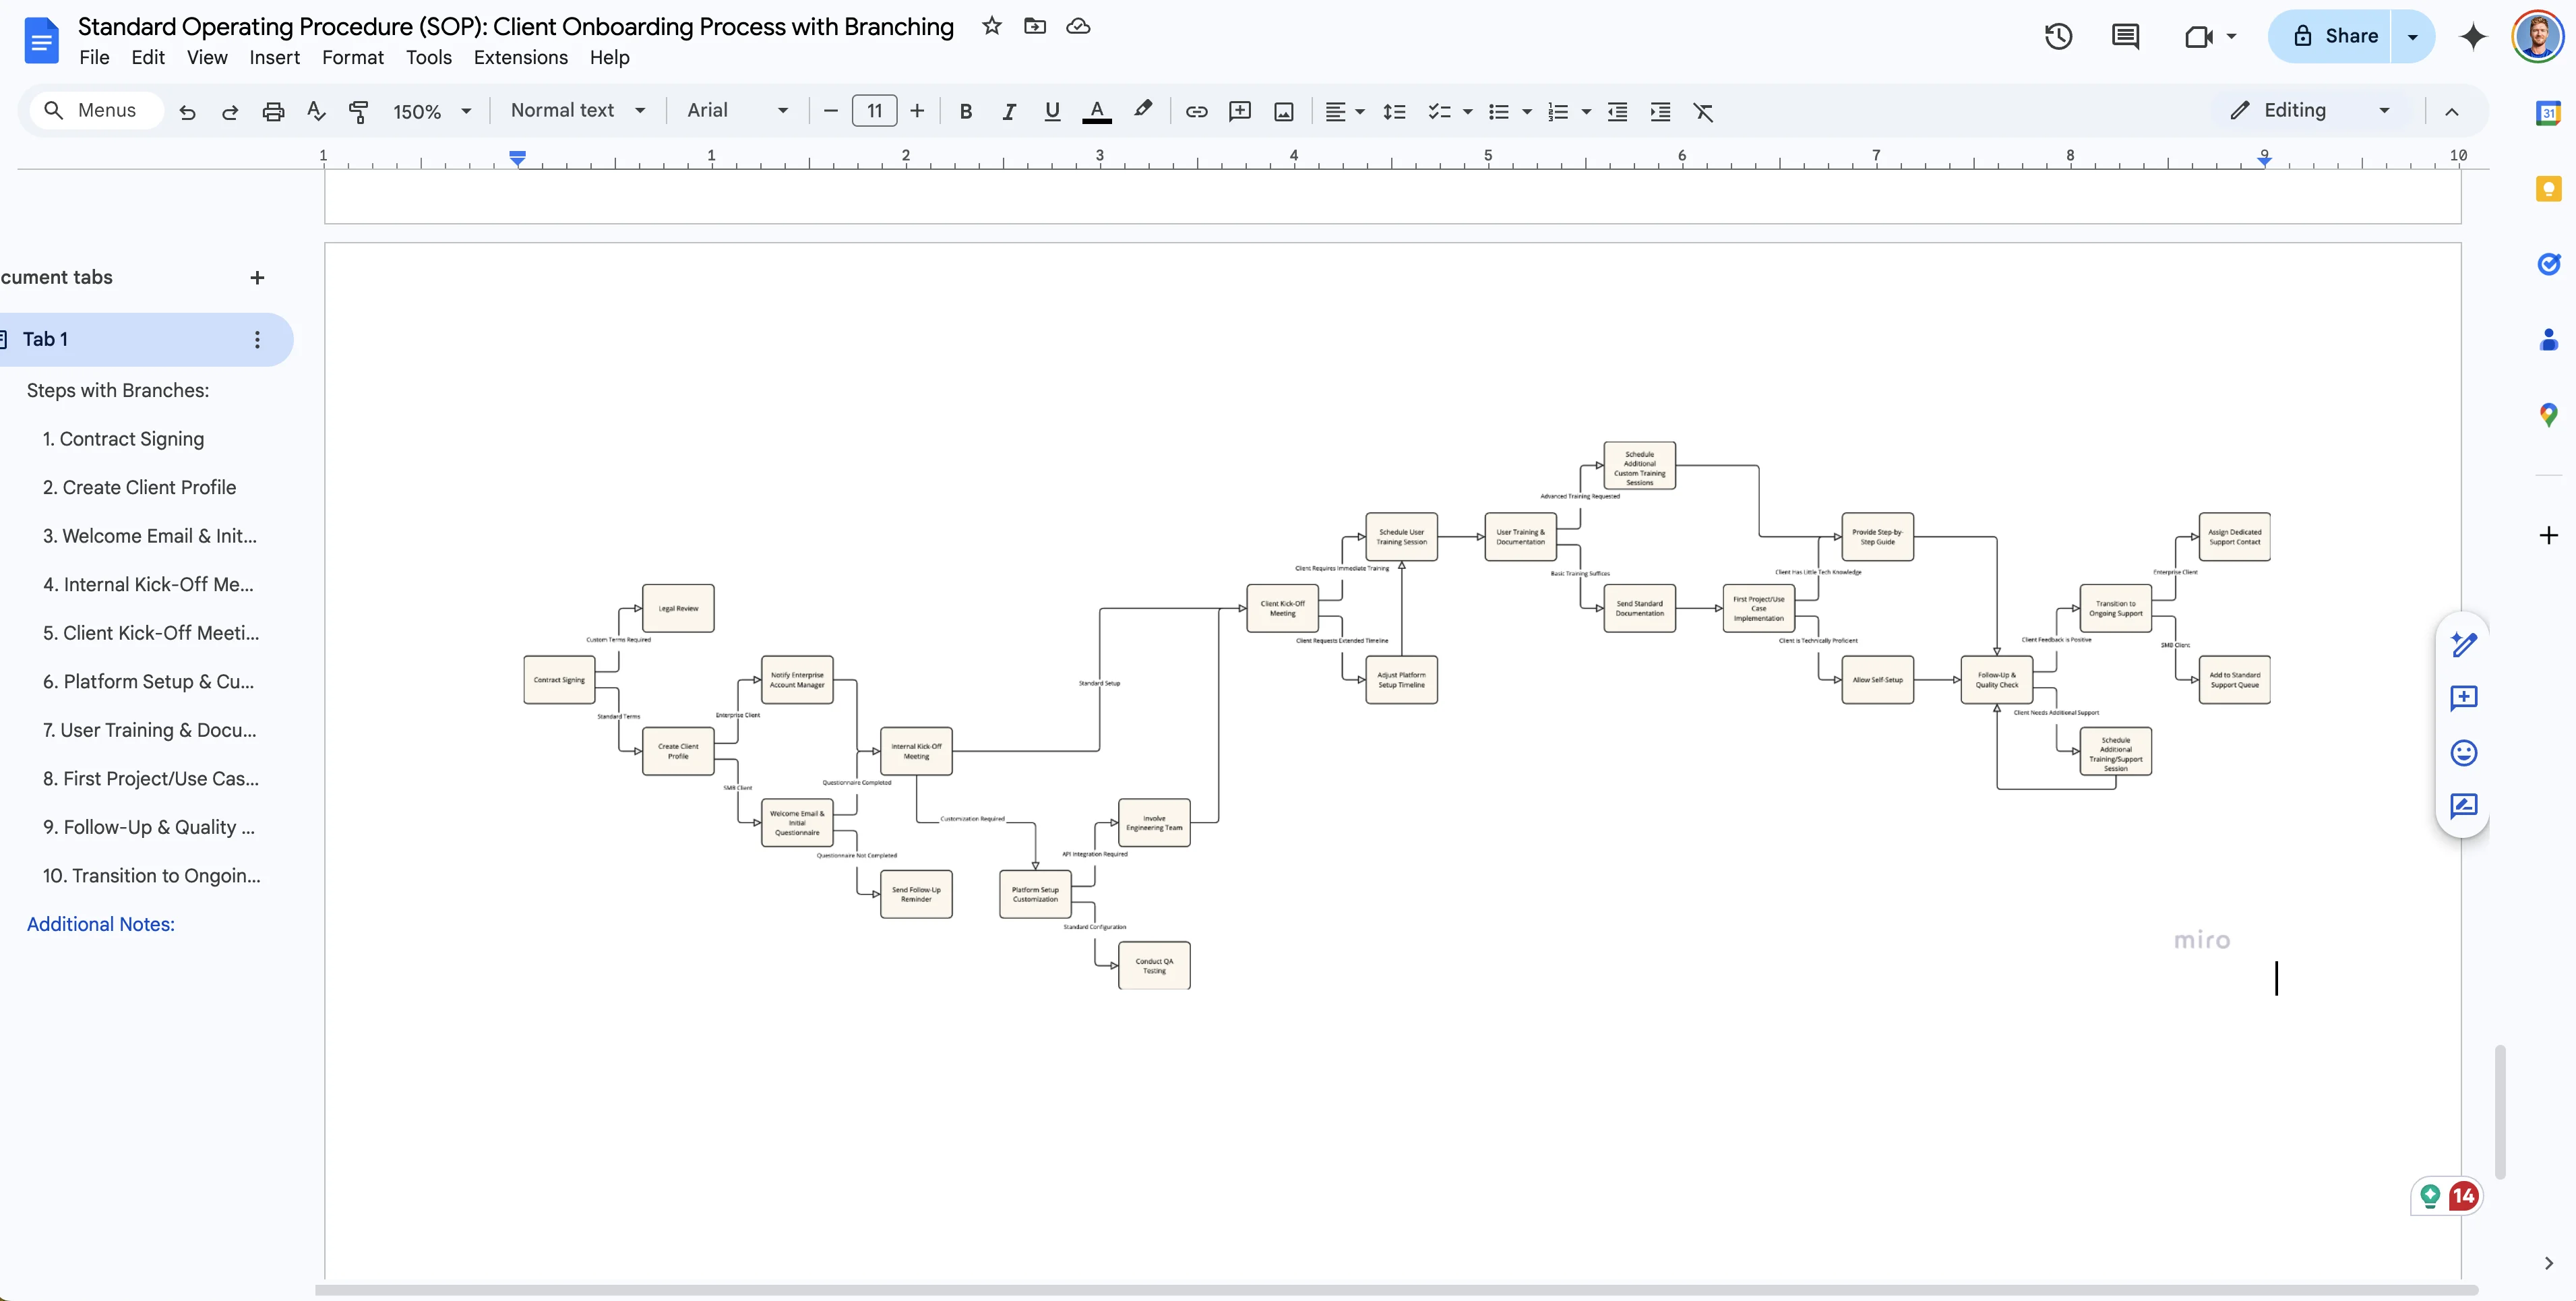Select the paint format tool
Image resolution: width=2576 pixels, height=1301 pixels.
358,112
